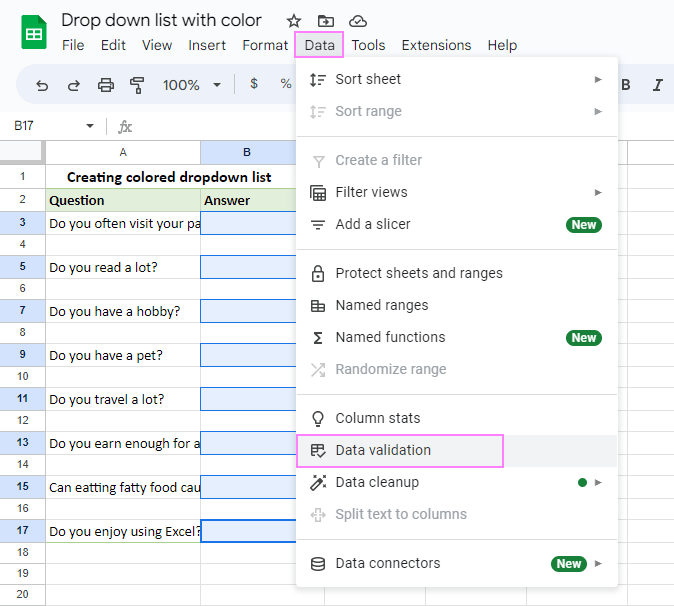Click the Print icon

tap(106, 85)
